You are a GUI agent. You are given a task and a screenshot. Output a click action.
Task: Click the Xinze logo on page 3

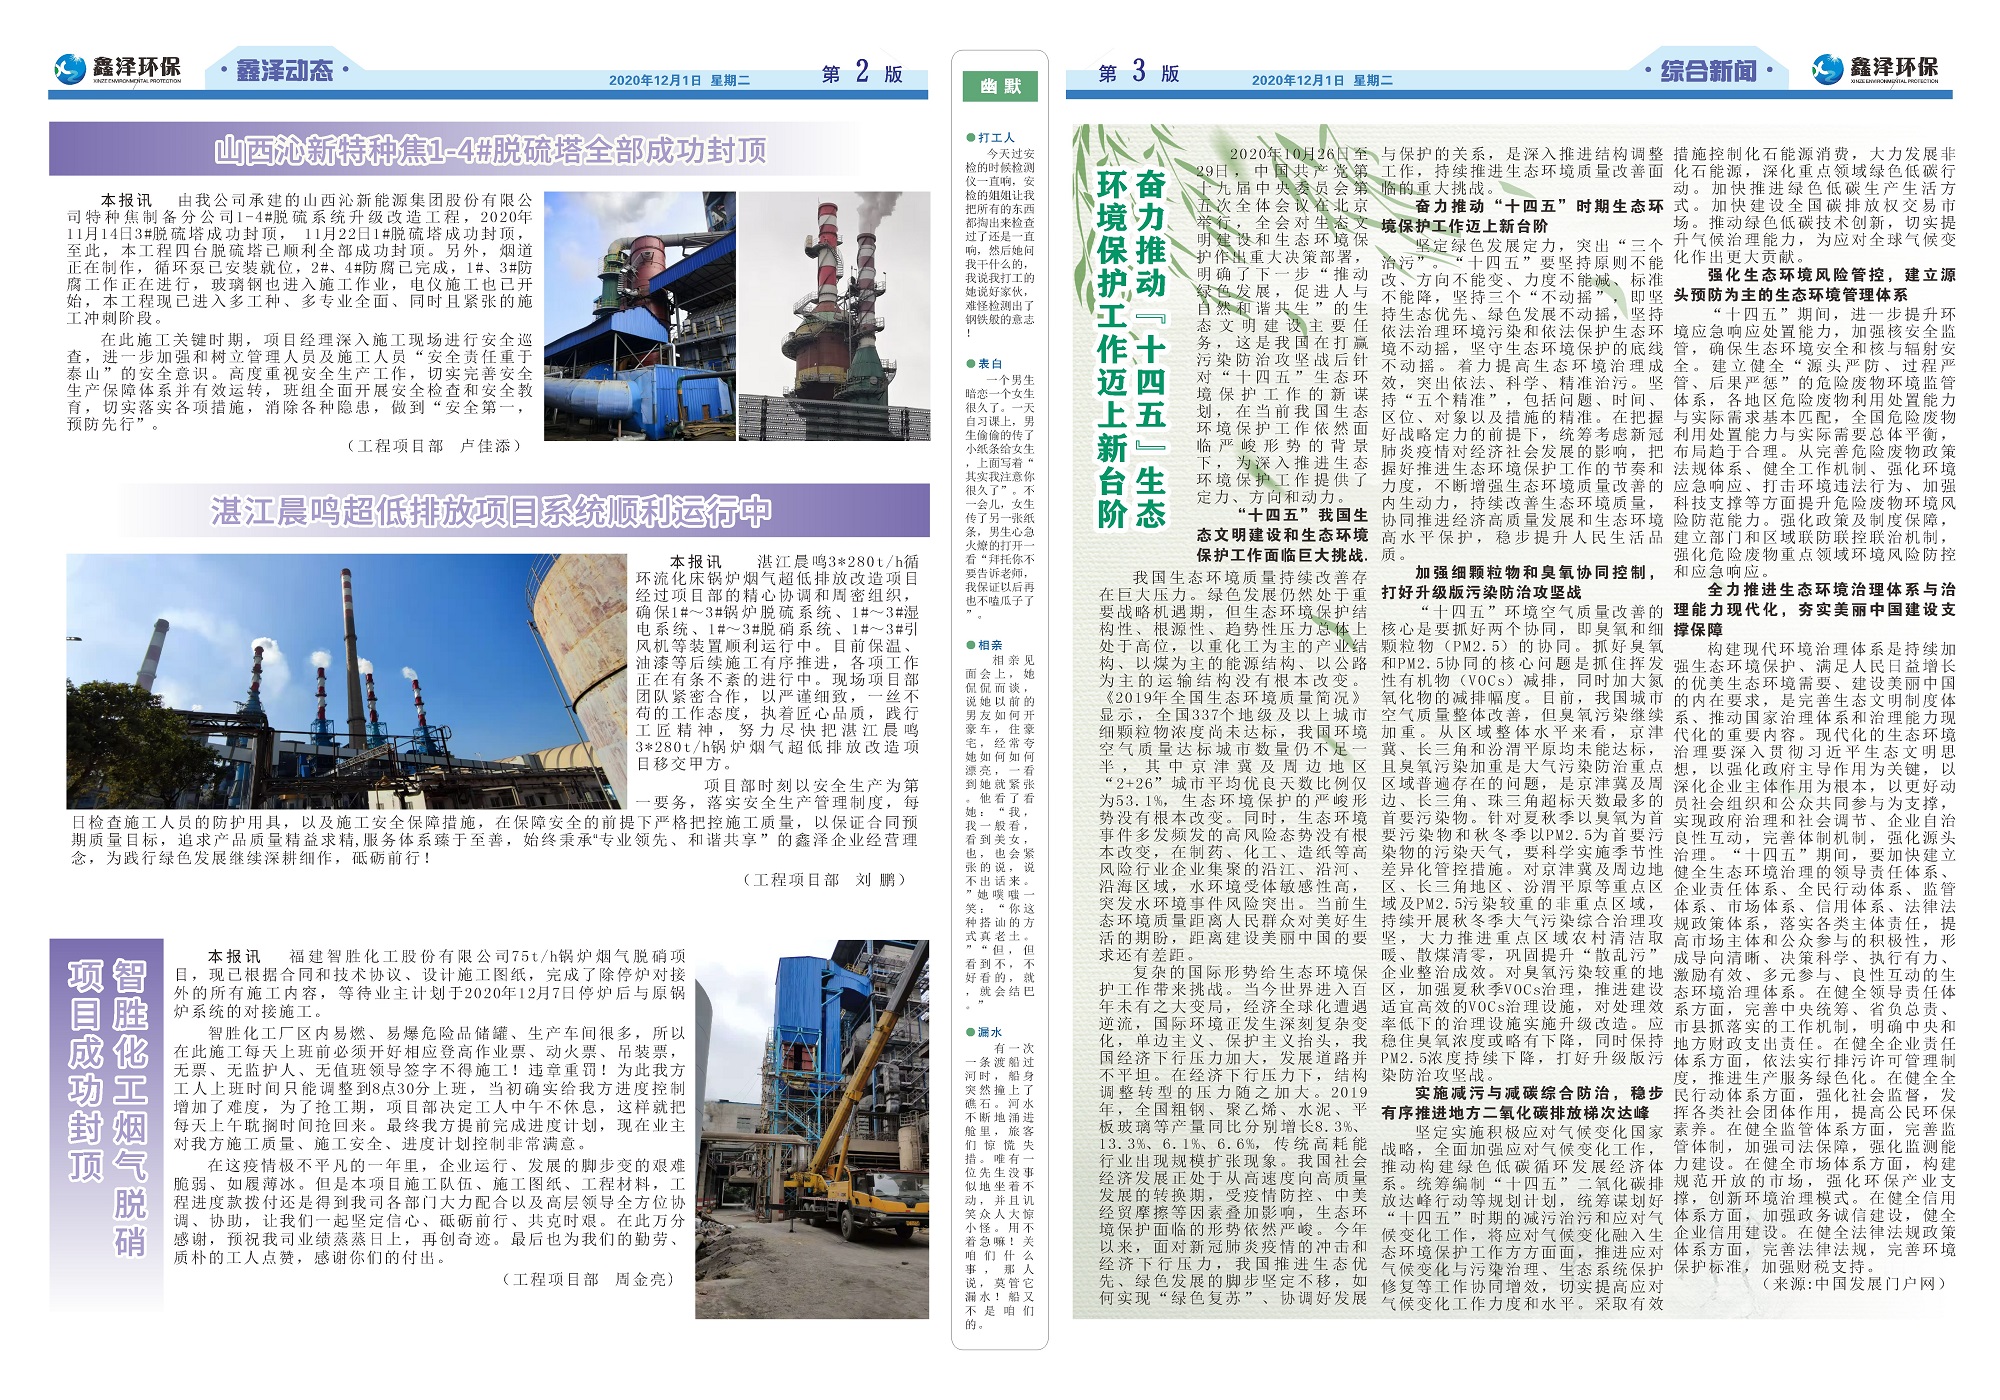click(x=1874, y=68)
